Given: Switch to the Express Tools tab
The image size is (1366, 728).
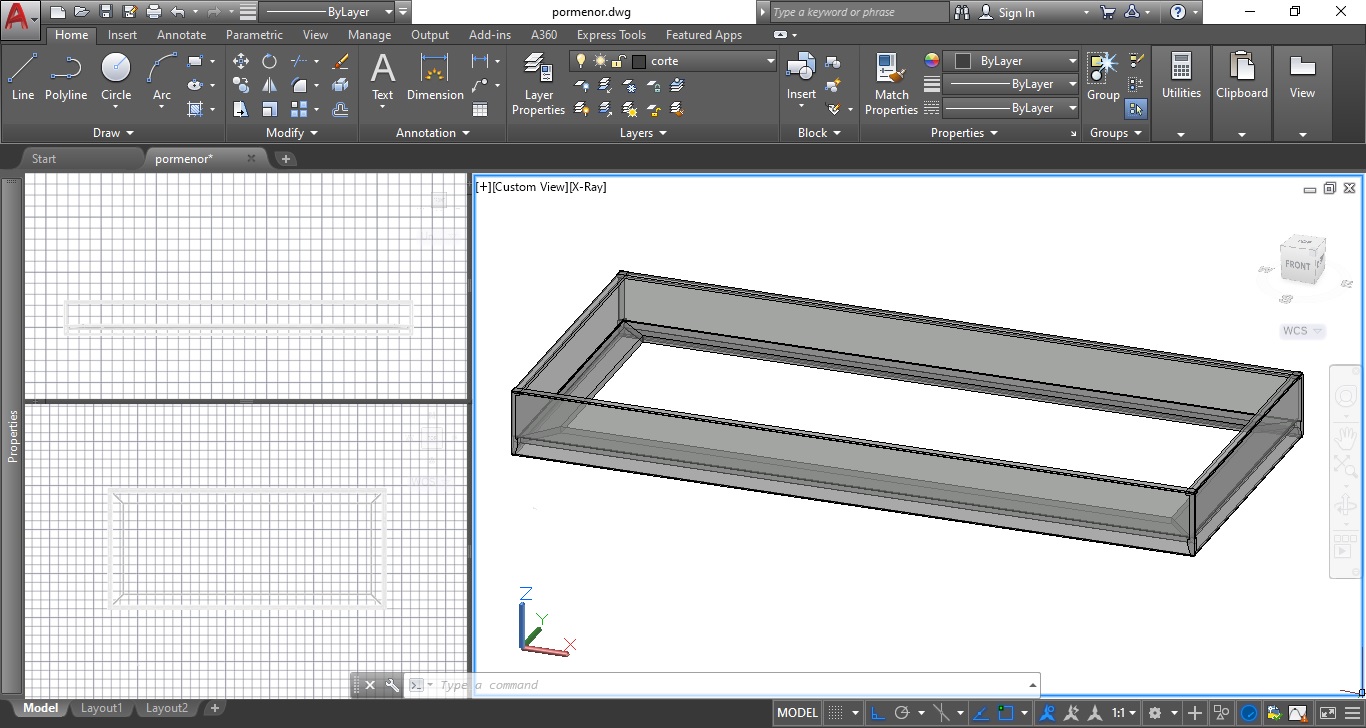Looking at the screenshot, I should [x=611, y=35].
